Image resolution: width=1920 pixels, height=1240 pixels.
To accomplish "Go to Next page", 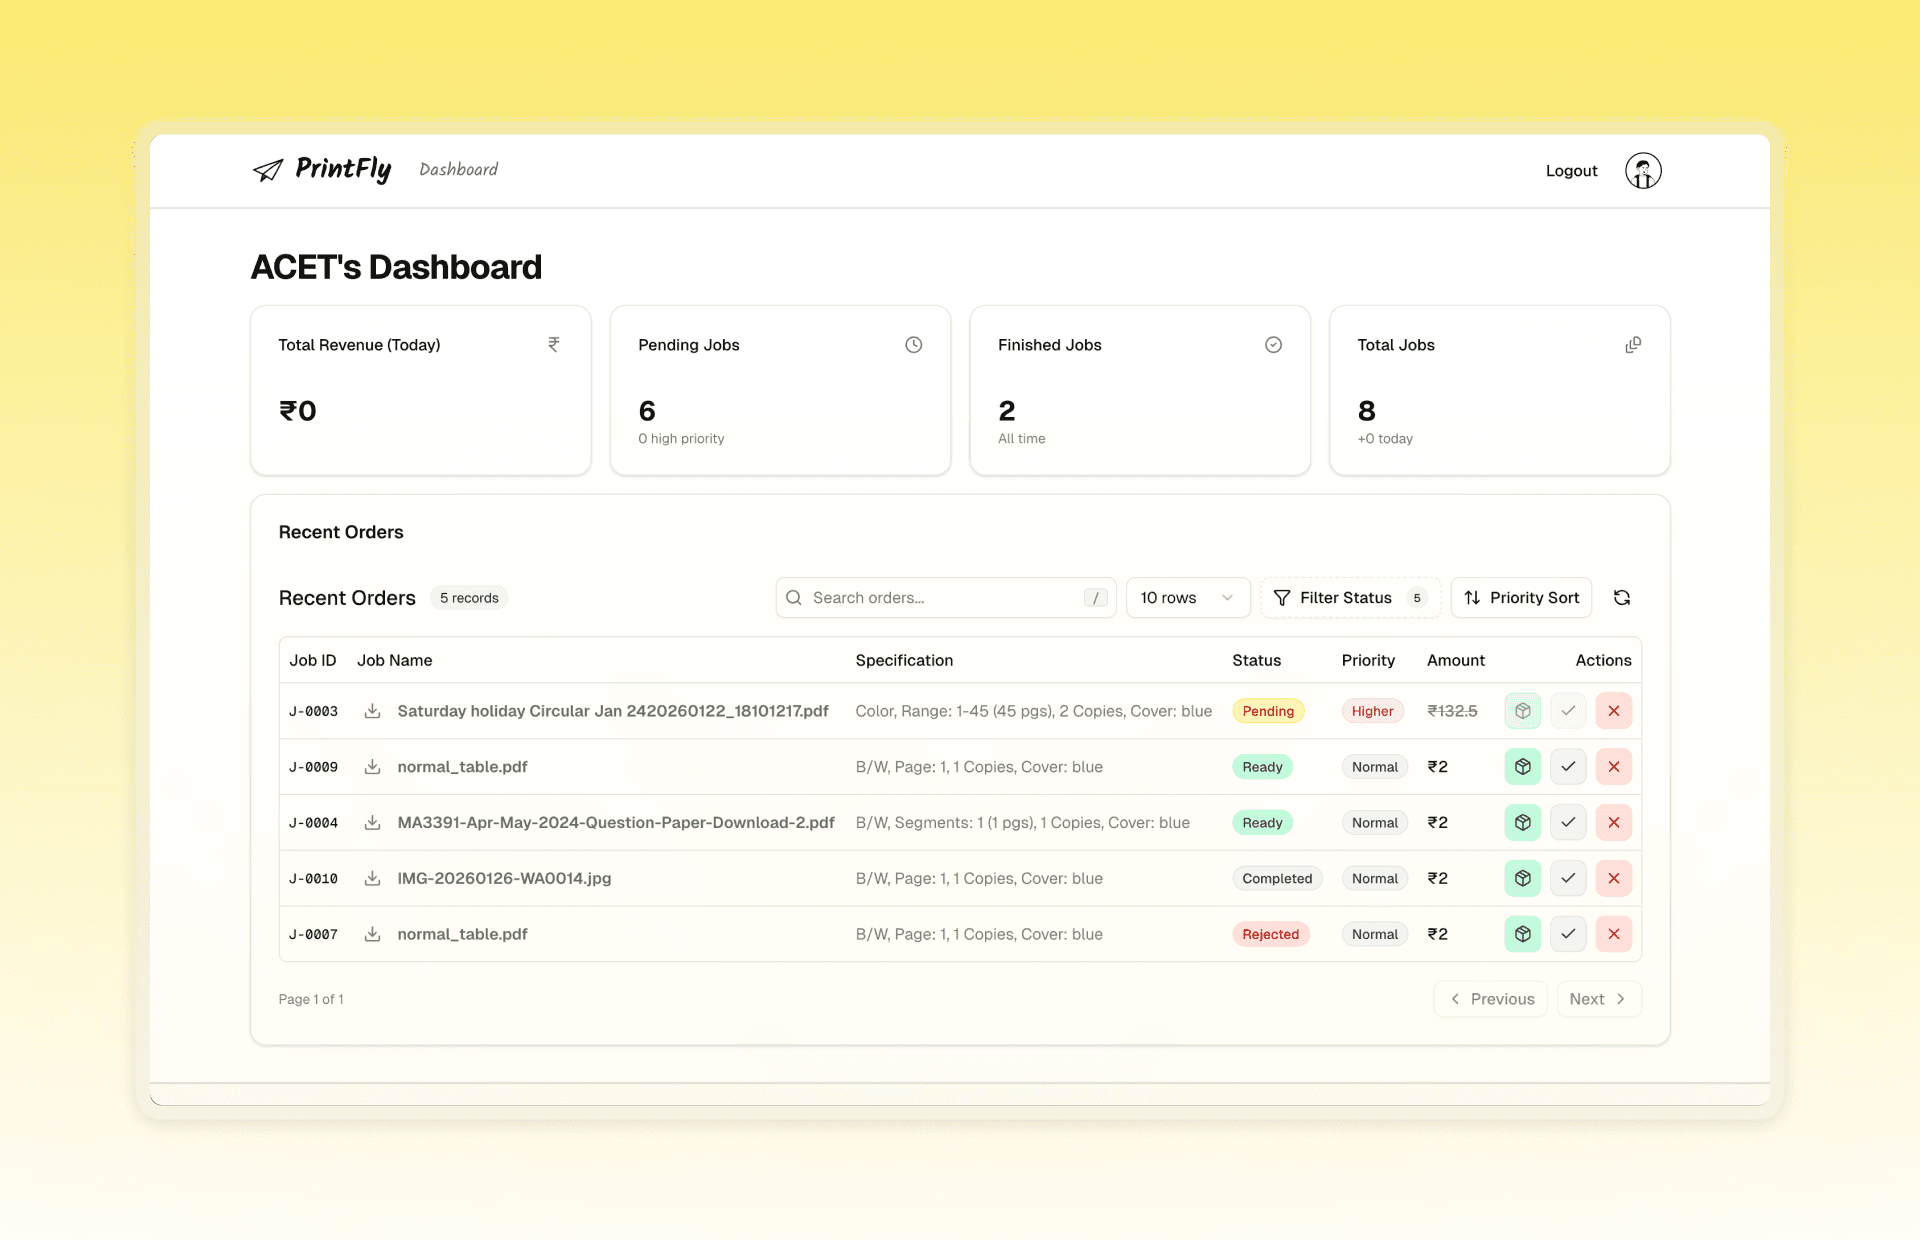I will 1599,999.
